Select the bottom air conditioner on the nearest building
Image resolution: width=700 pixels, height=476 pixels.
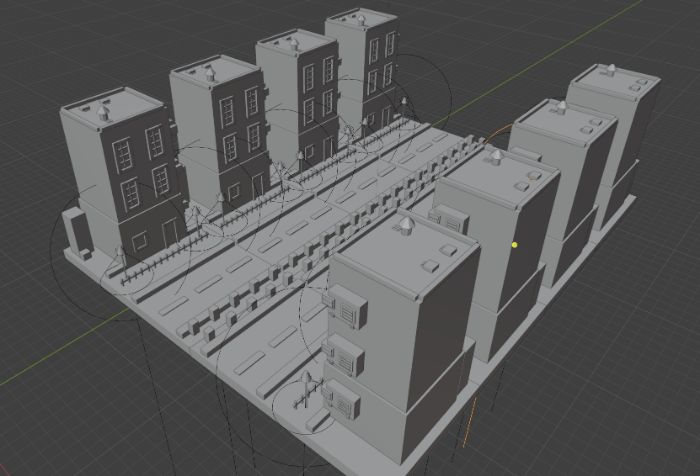(x=341, y=401)
